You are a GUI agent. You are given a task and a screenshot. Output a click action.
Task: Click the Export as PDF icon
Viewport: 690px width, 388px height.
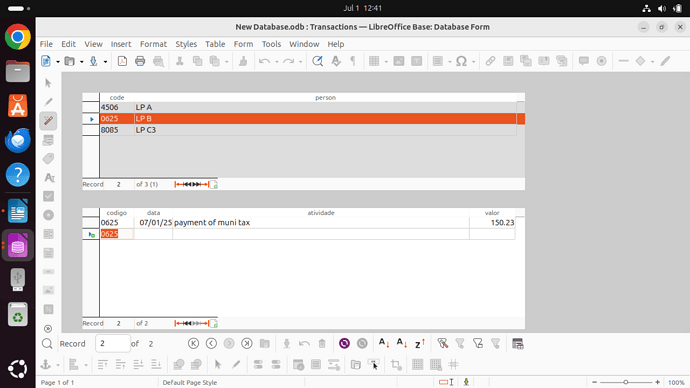(x=122, y=61)
